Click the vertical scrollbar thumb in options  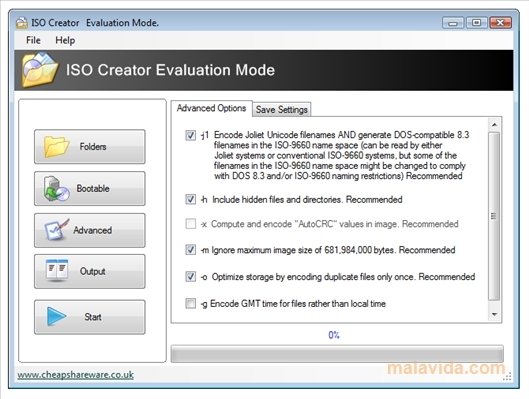494,216
